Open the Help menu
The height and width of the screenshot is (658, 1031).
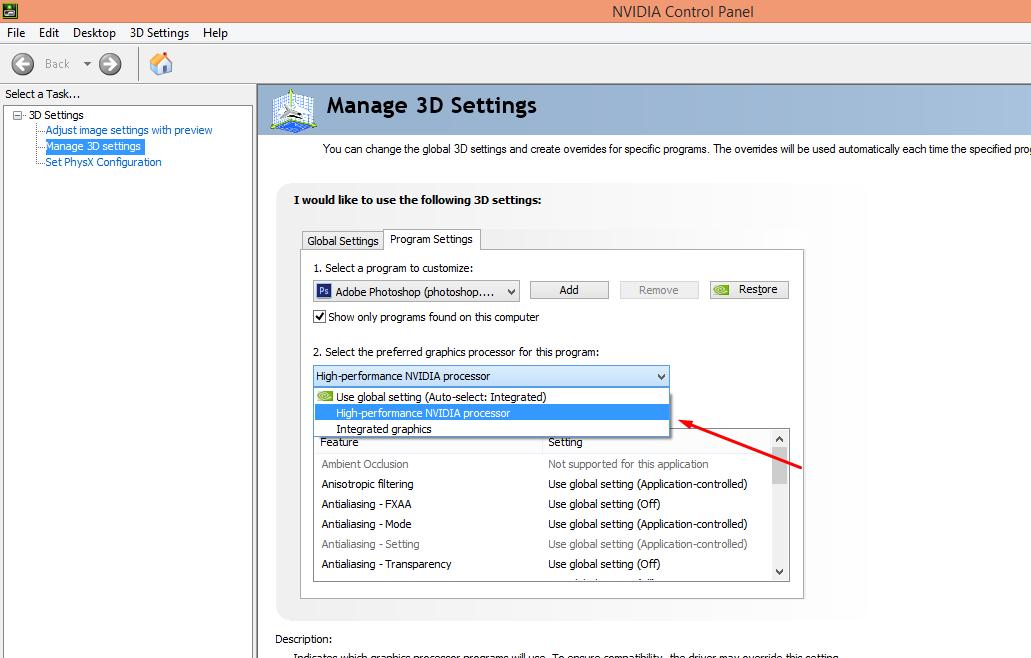point(215,33)
